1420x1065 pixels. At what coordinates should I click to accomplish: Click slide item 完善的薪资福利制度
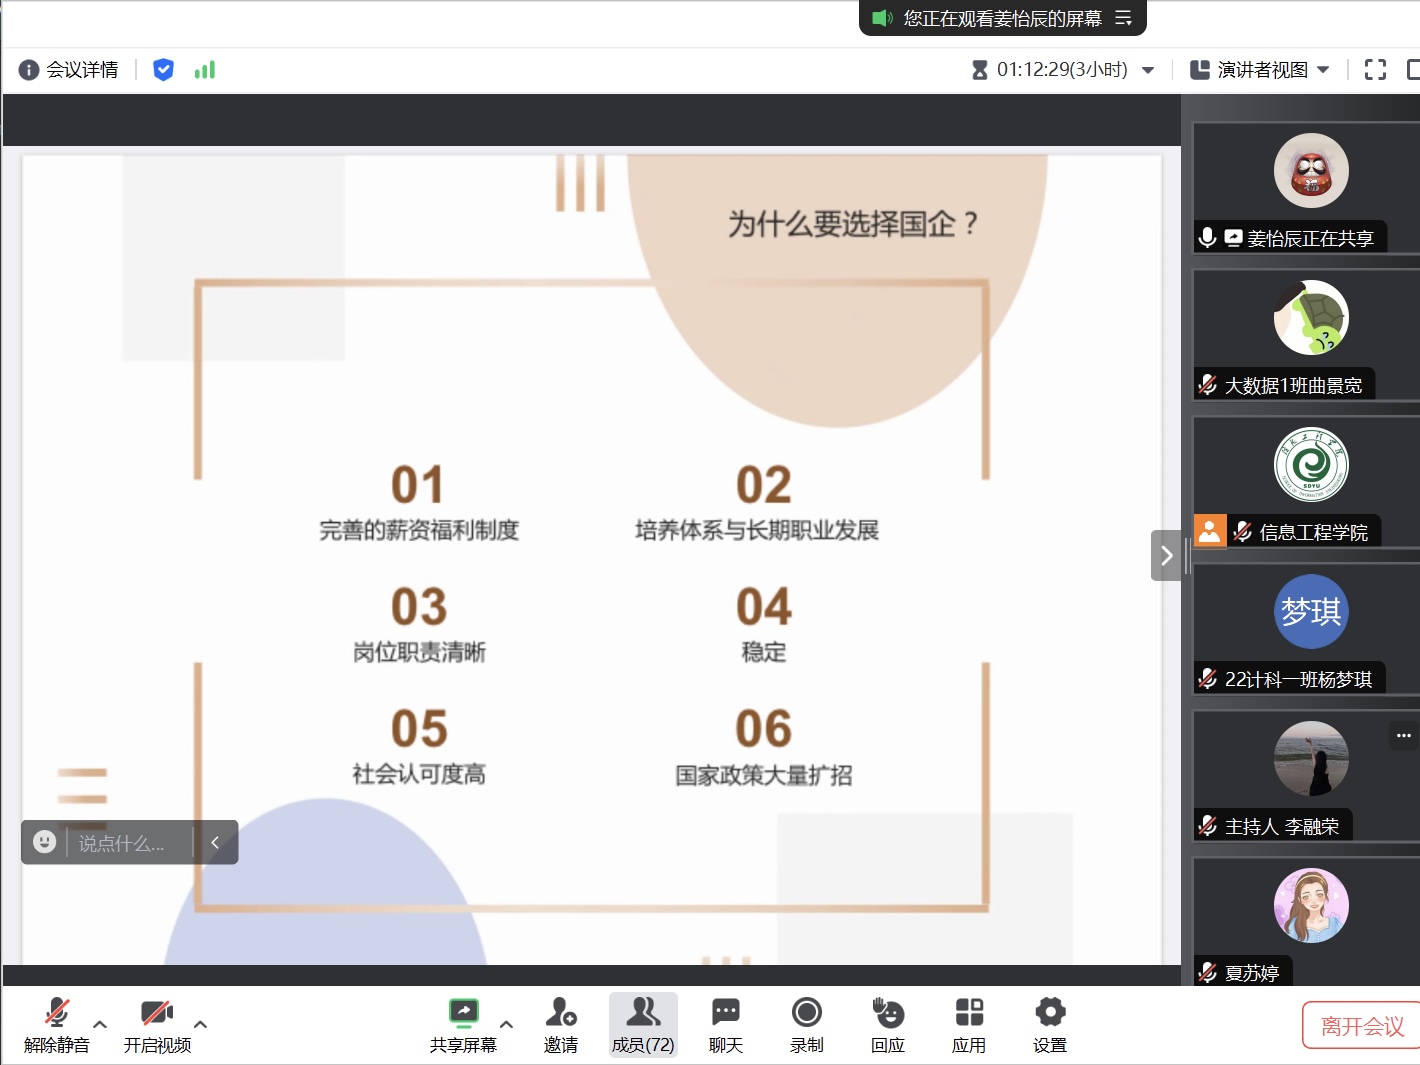click(x=419, y=530)
